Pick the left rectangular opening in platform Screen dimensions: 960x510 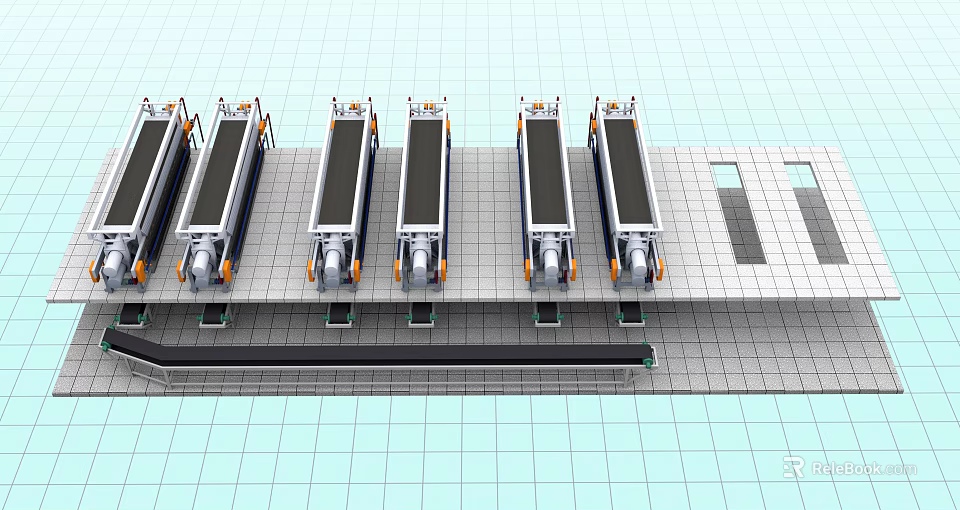[737, 213]
